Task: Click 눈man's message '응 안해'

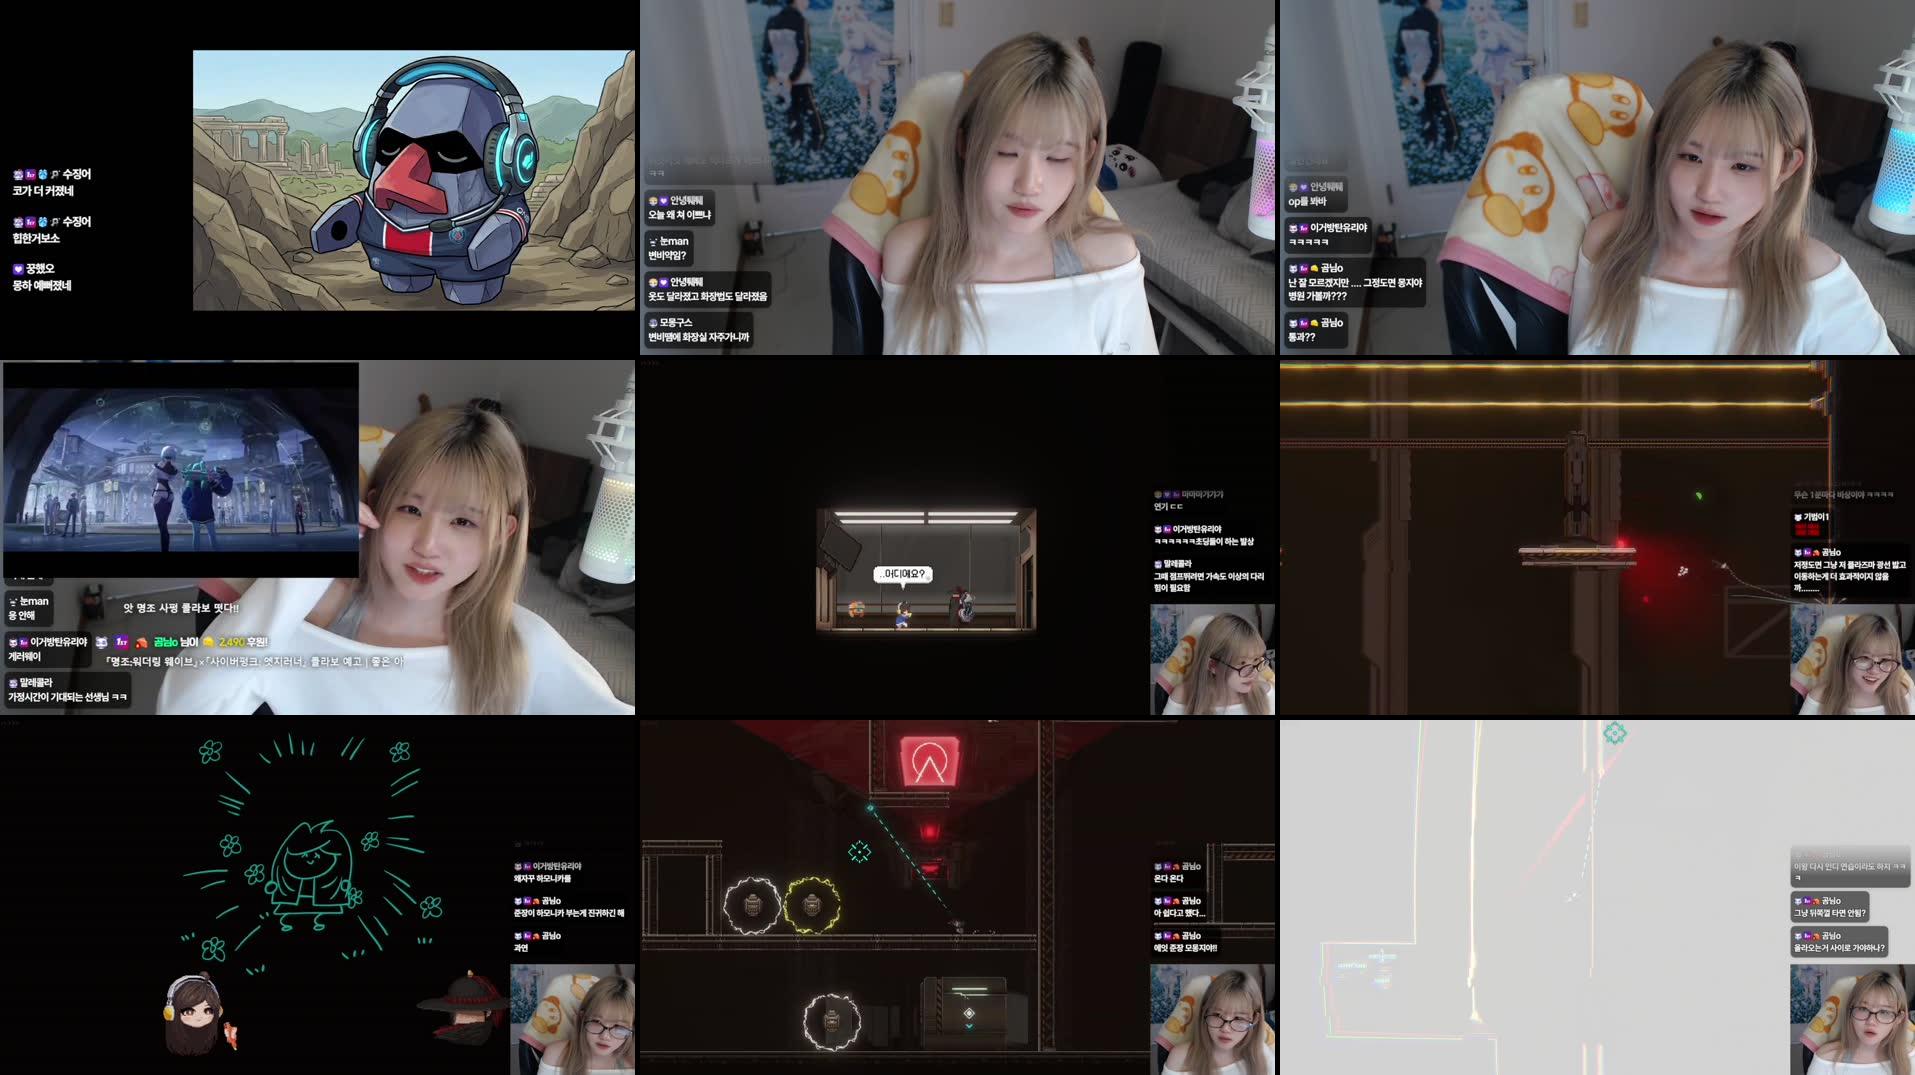Action: (x=22, y=616)
